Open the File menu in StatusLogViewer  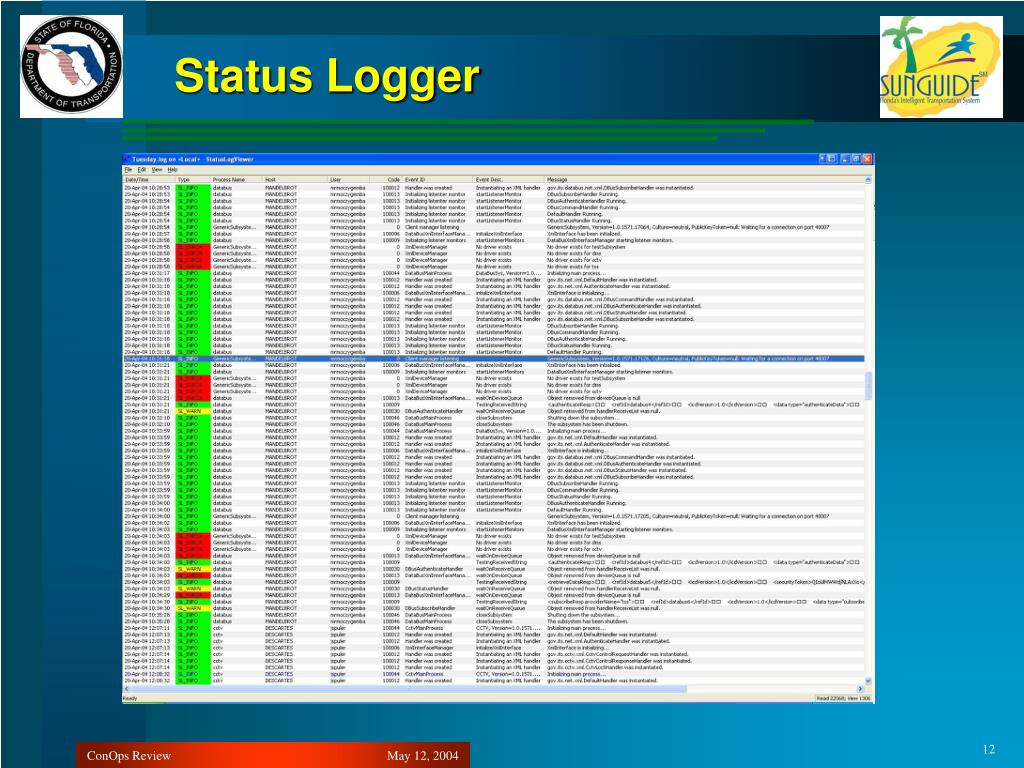coord(128,170)
